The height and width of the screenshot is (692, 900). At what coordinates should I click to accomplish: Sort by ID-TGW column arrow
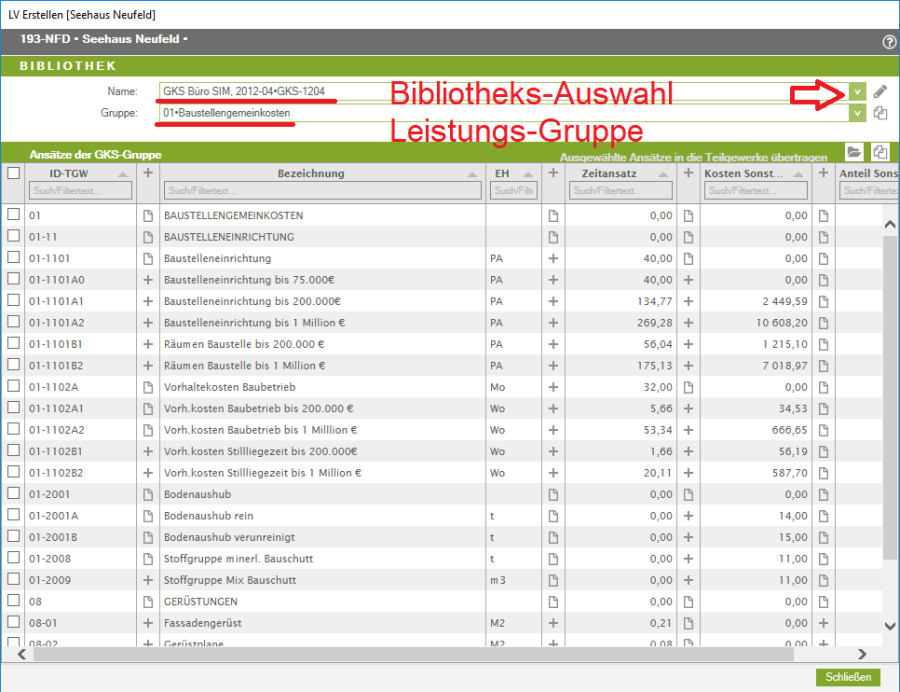(x=123, y=174)
